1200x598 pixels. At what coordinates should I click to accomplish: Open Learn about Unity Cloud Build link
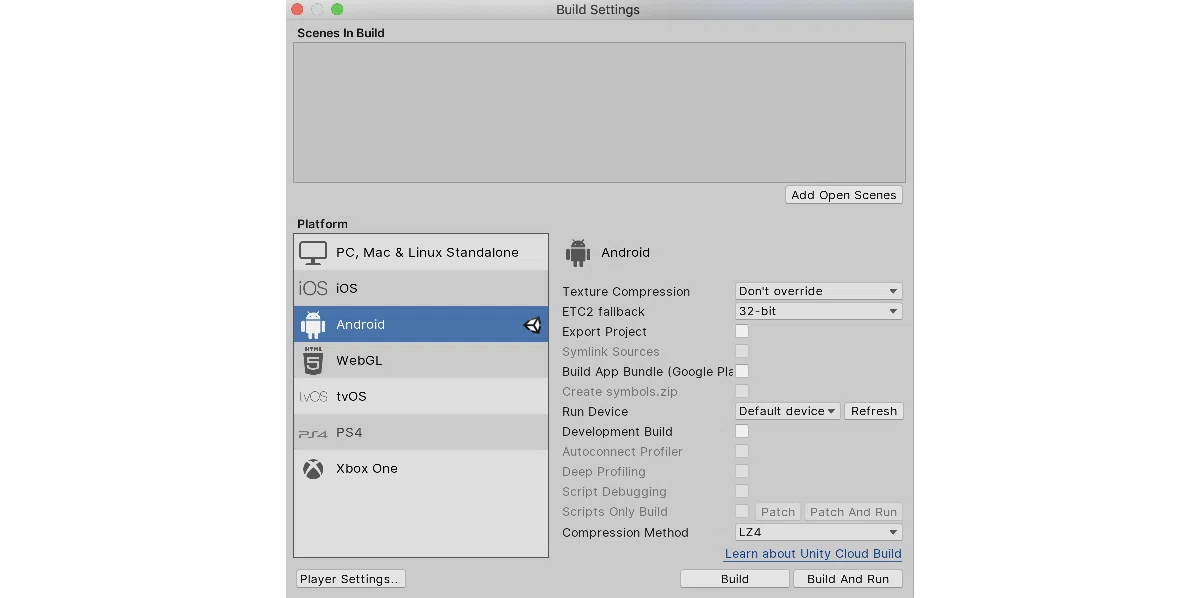[813, 554]
